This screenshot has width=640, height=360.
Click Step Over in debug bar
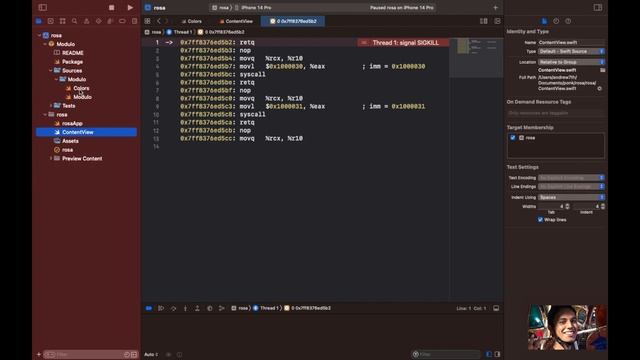pyautogui.click(x=173, y=308)
